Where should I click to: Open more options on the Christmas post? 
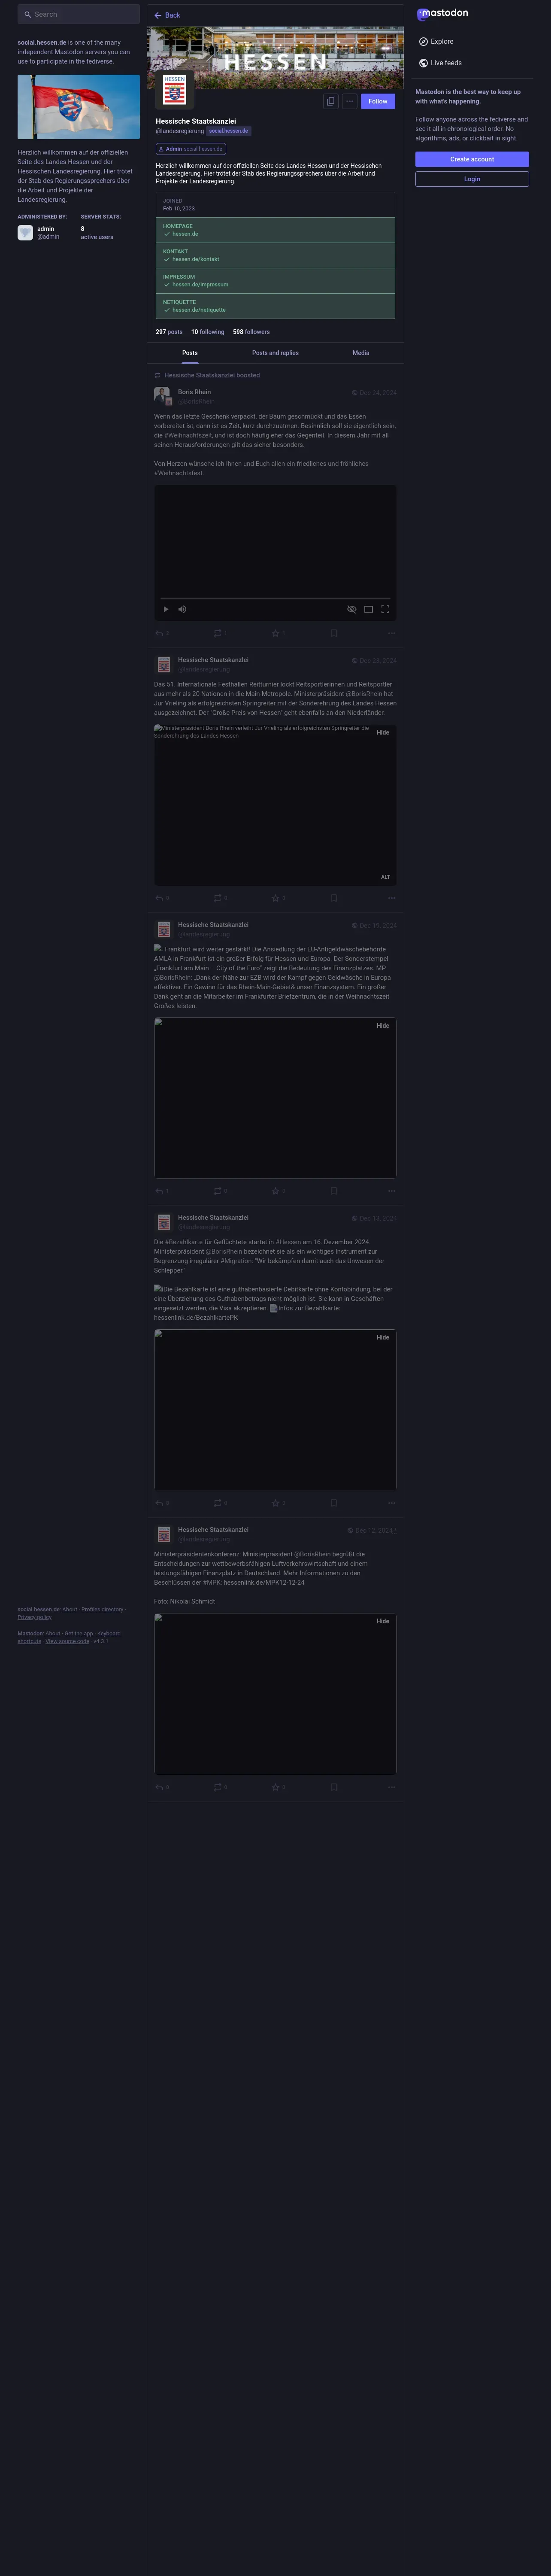coord(391,633)
